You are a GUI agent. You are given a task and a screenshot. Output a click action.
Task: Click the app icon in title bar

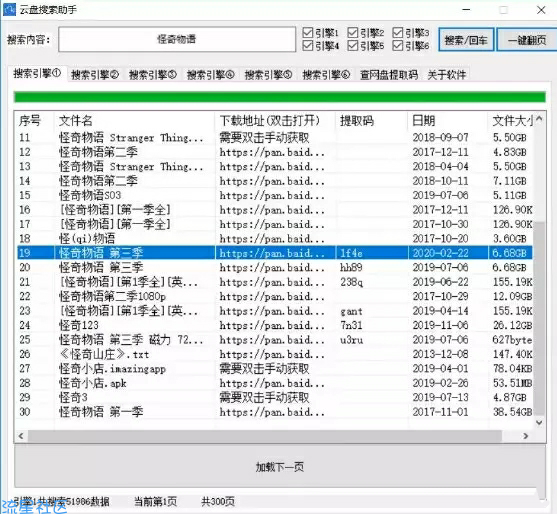(x=9, y=9)
